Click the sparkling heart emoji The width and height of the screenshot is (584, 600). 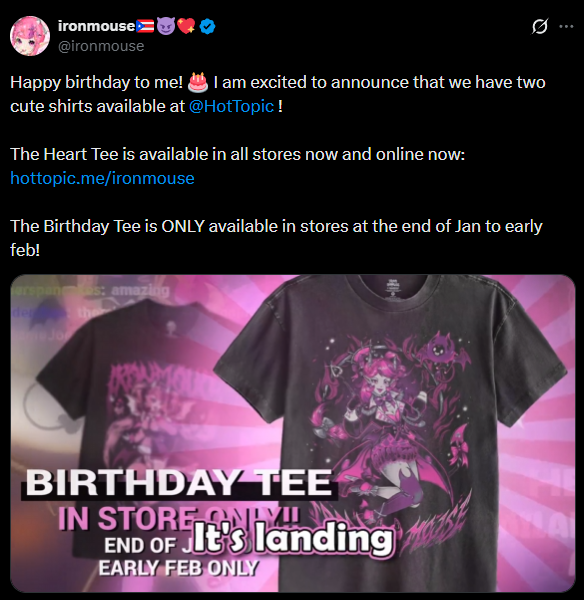[186, 26]
